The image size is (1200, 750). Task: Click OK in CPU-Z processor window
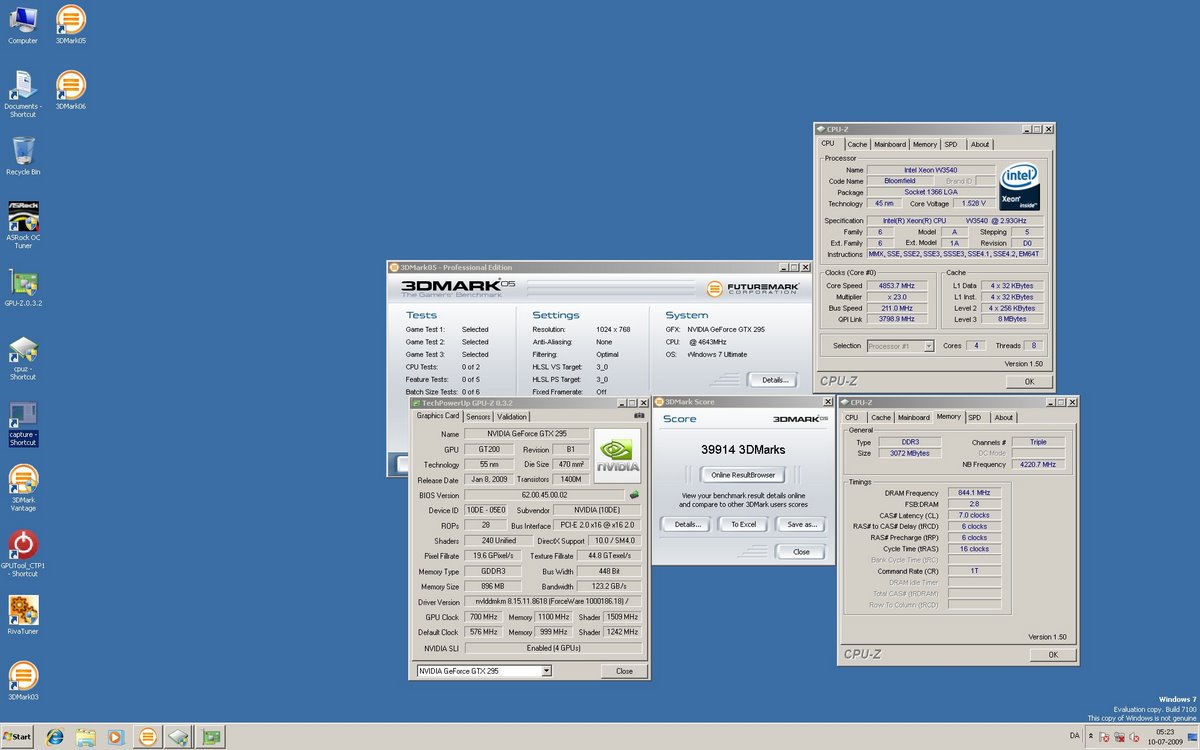point(1029,381)
